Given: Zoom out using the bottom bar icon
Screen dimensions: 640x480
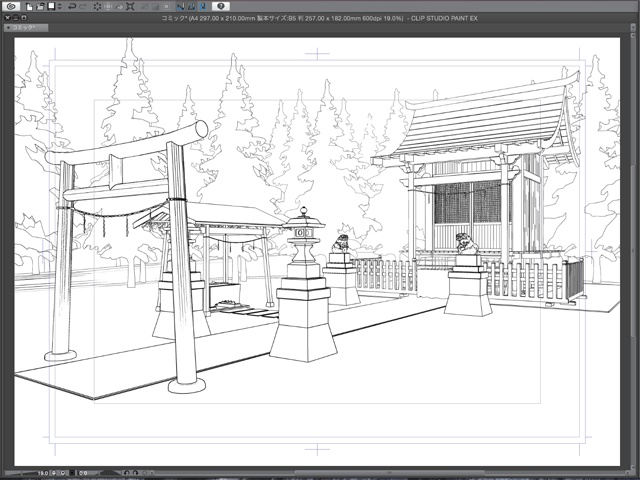Looking at the screenshot, I should tap(54, 473).
